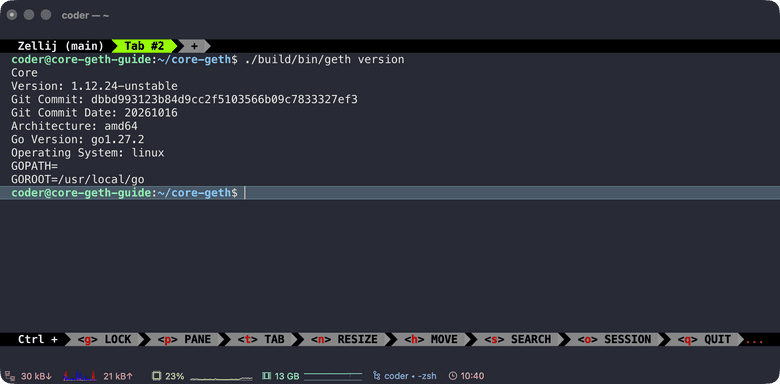Switch to the Tab #2 tab

point(144,46)
